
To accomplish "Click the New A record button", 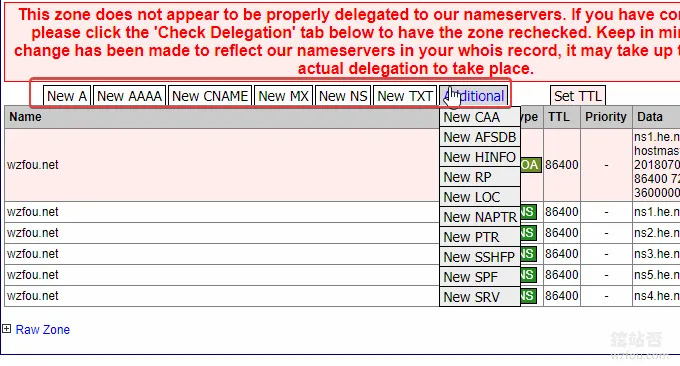I will 67,96.
